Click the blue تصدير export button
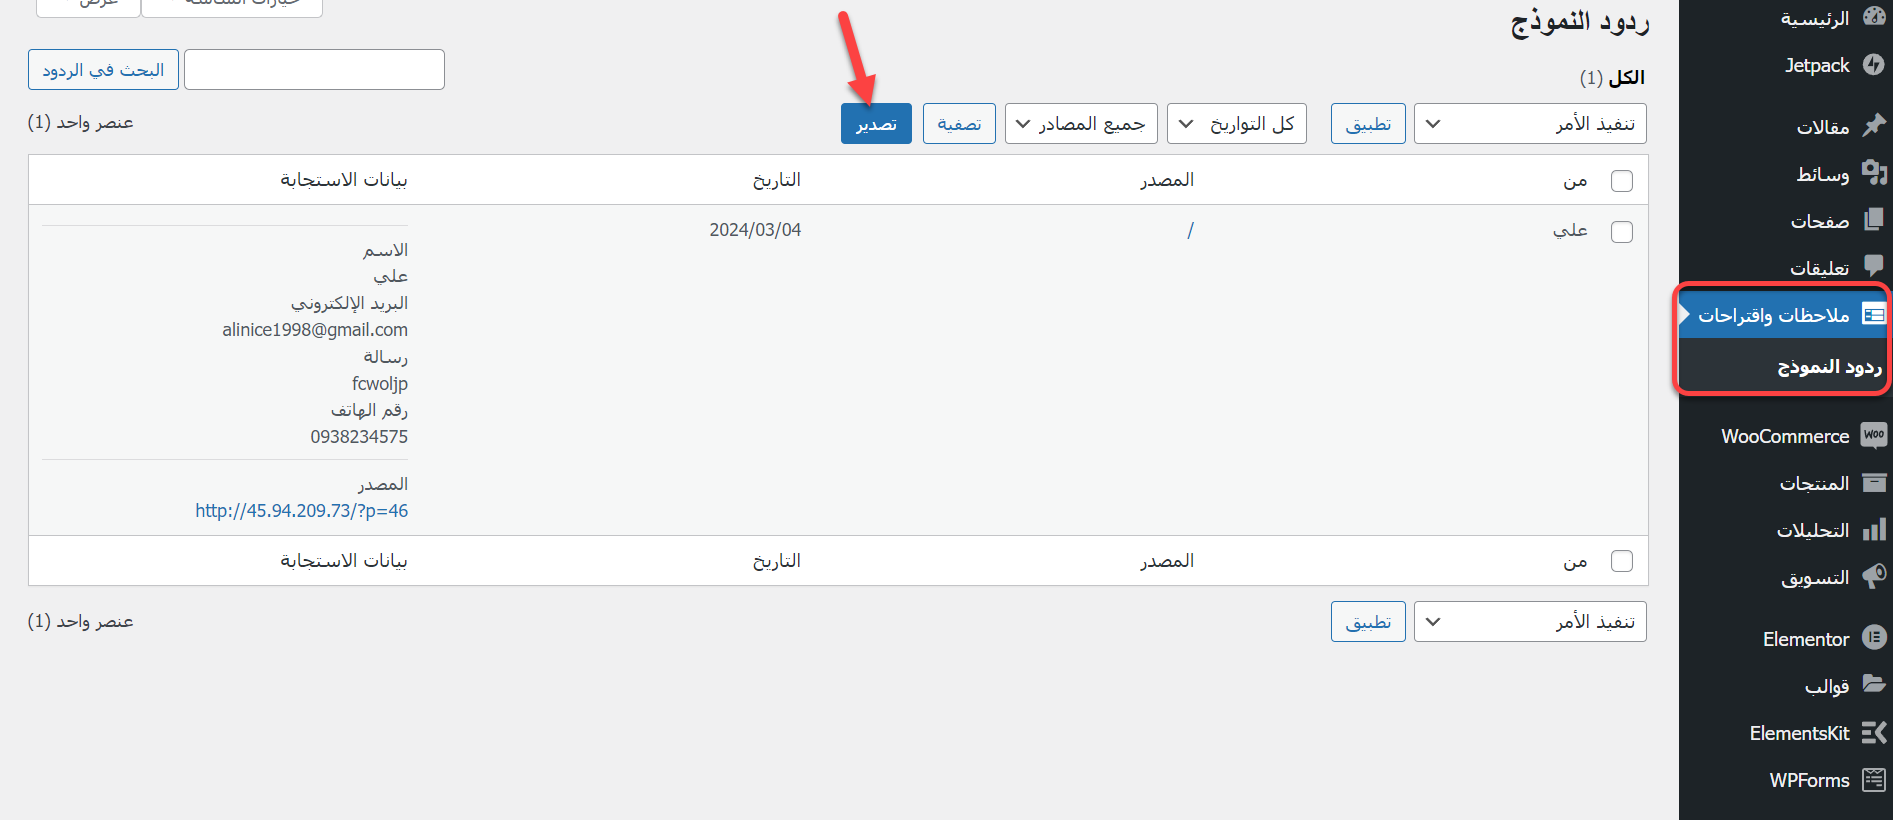Viewport: 1893px width, 820px height. pyautogui.click(x=876, y=124)
